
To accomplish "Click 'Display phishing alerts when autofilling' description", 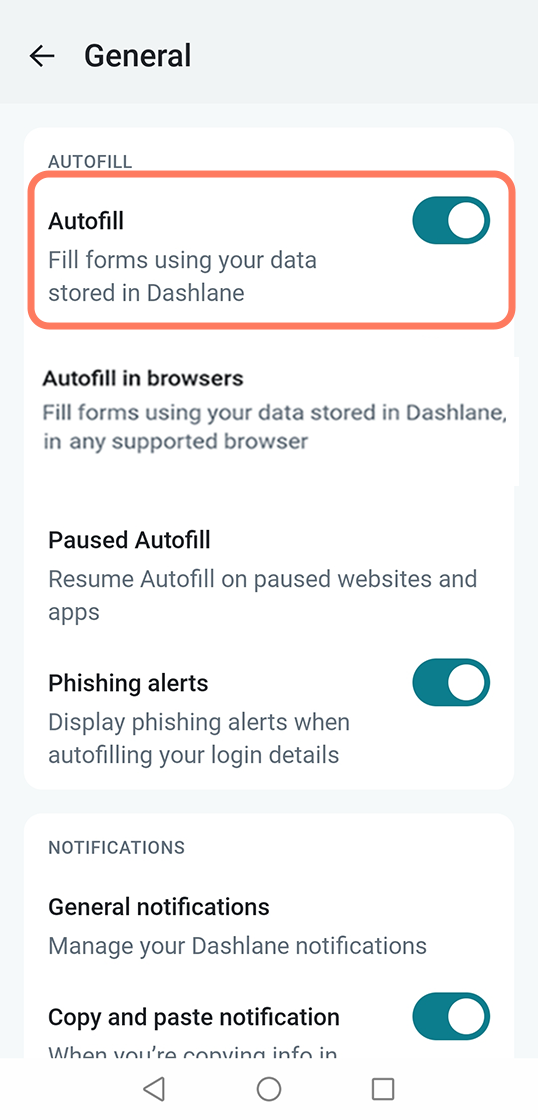I will [199, 738].
